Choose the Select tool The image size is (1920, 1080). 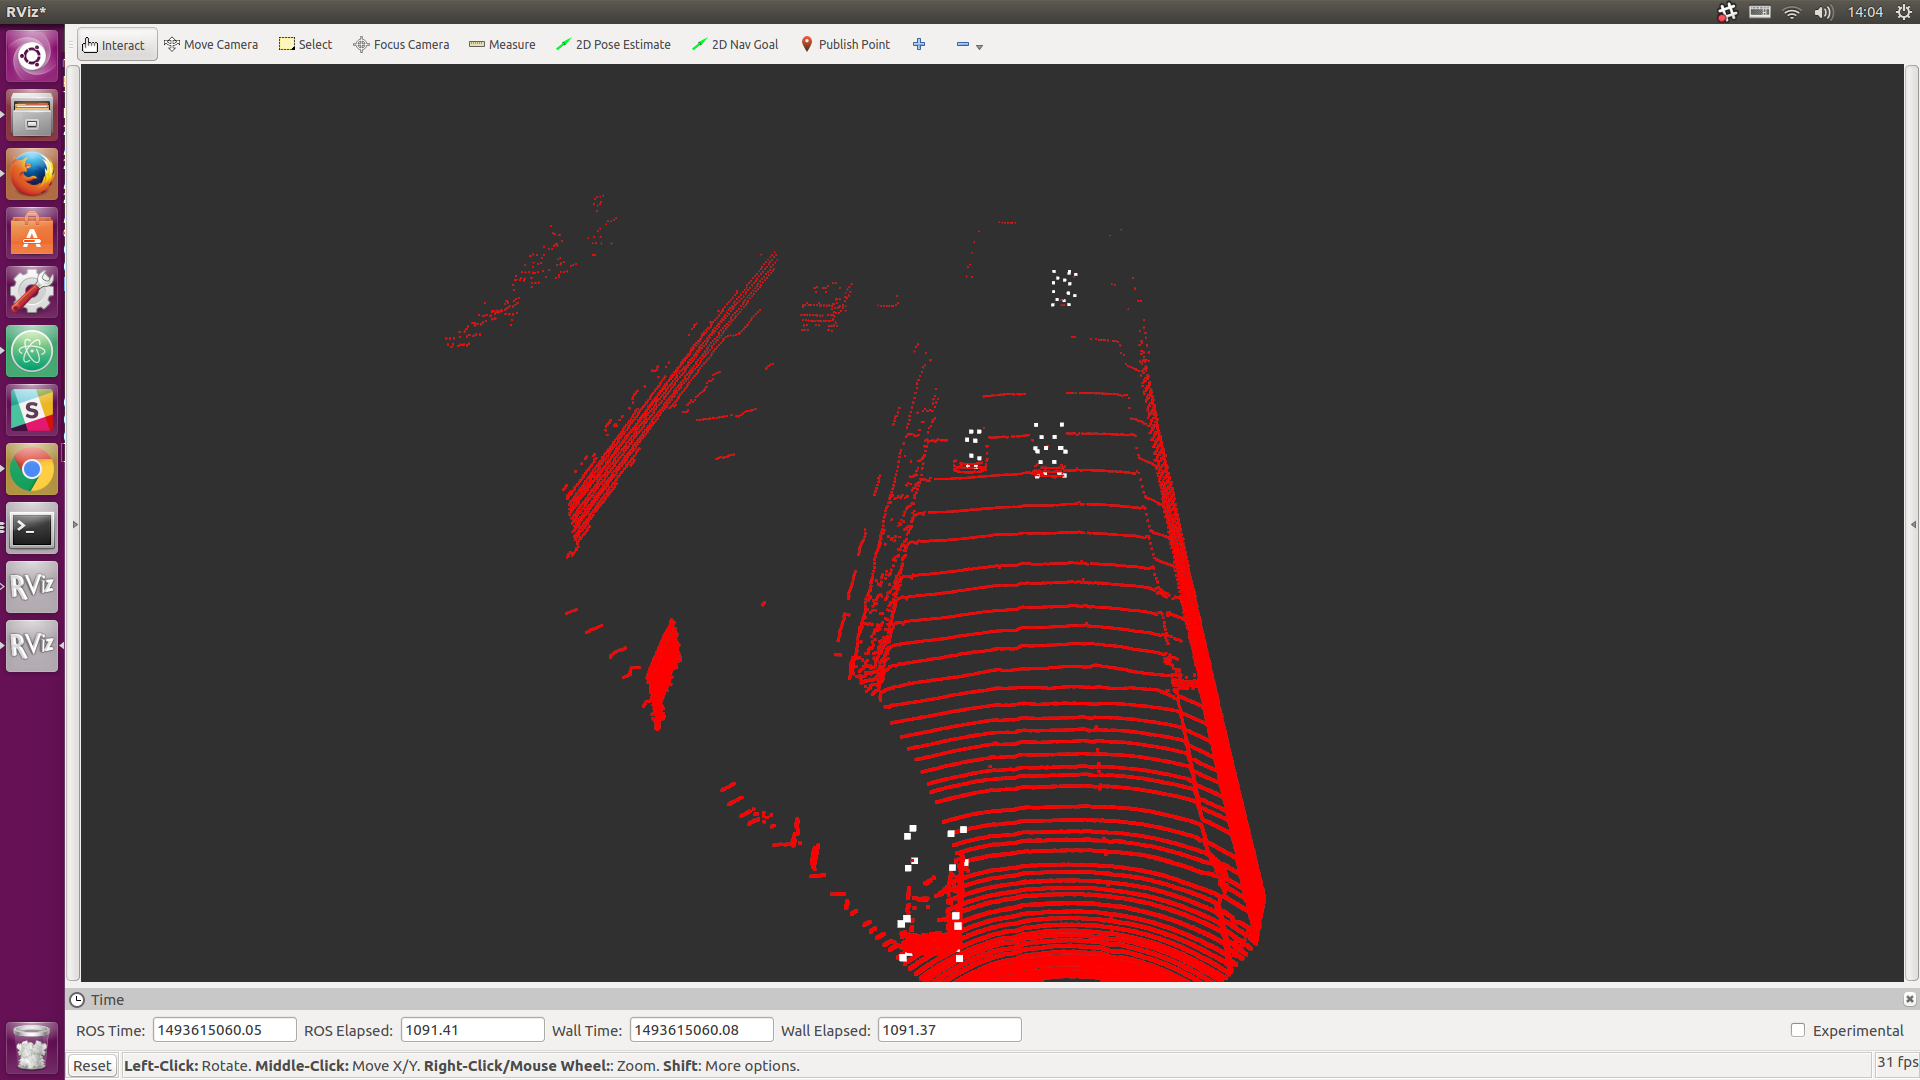306,45
